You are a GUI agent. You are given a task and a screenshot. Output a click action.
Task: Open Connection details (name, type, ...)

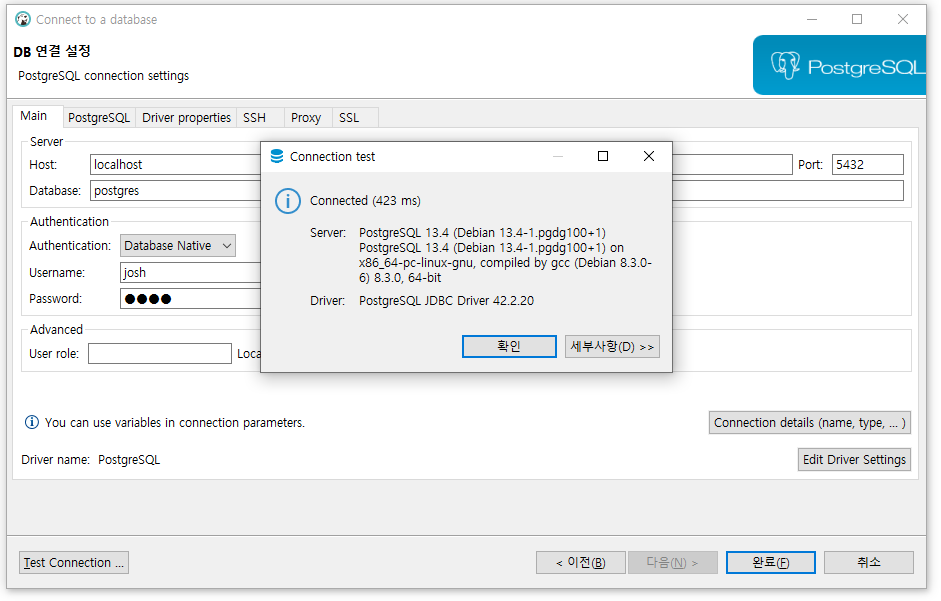(x=810, y=423)
